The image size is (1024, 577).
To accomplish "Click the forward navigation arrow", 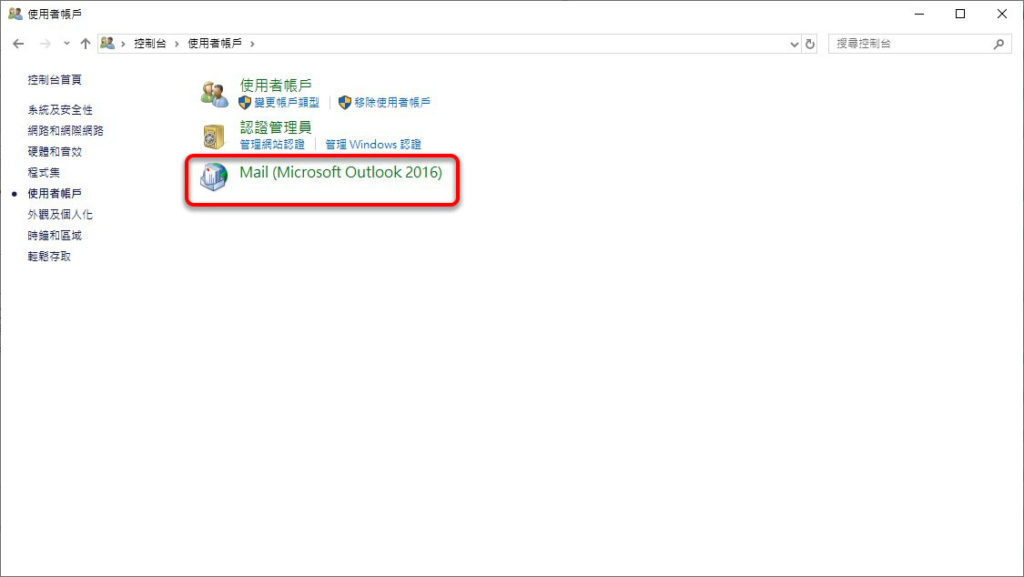I will [45, 44].
